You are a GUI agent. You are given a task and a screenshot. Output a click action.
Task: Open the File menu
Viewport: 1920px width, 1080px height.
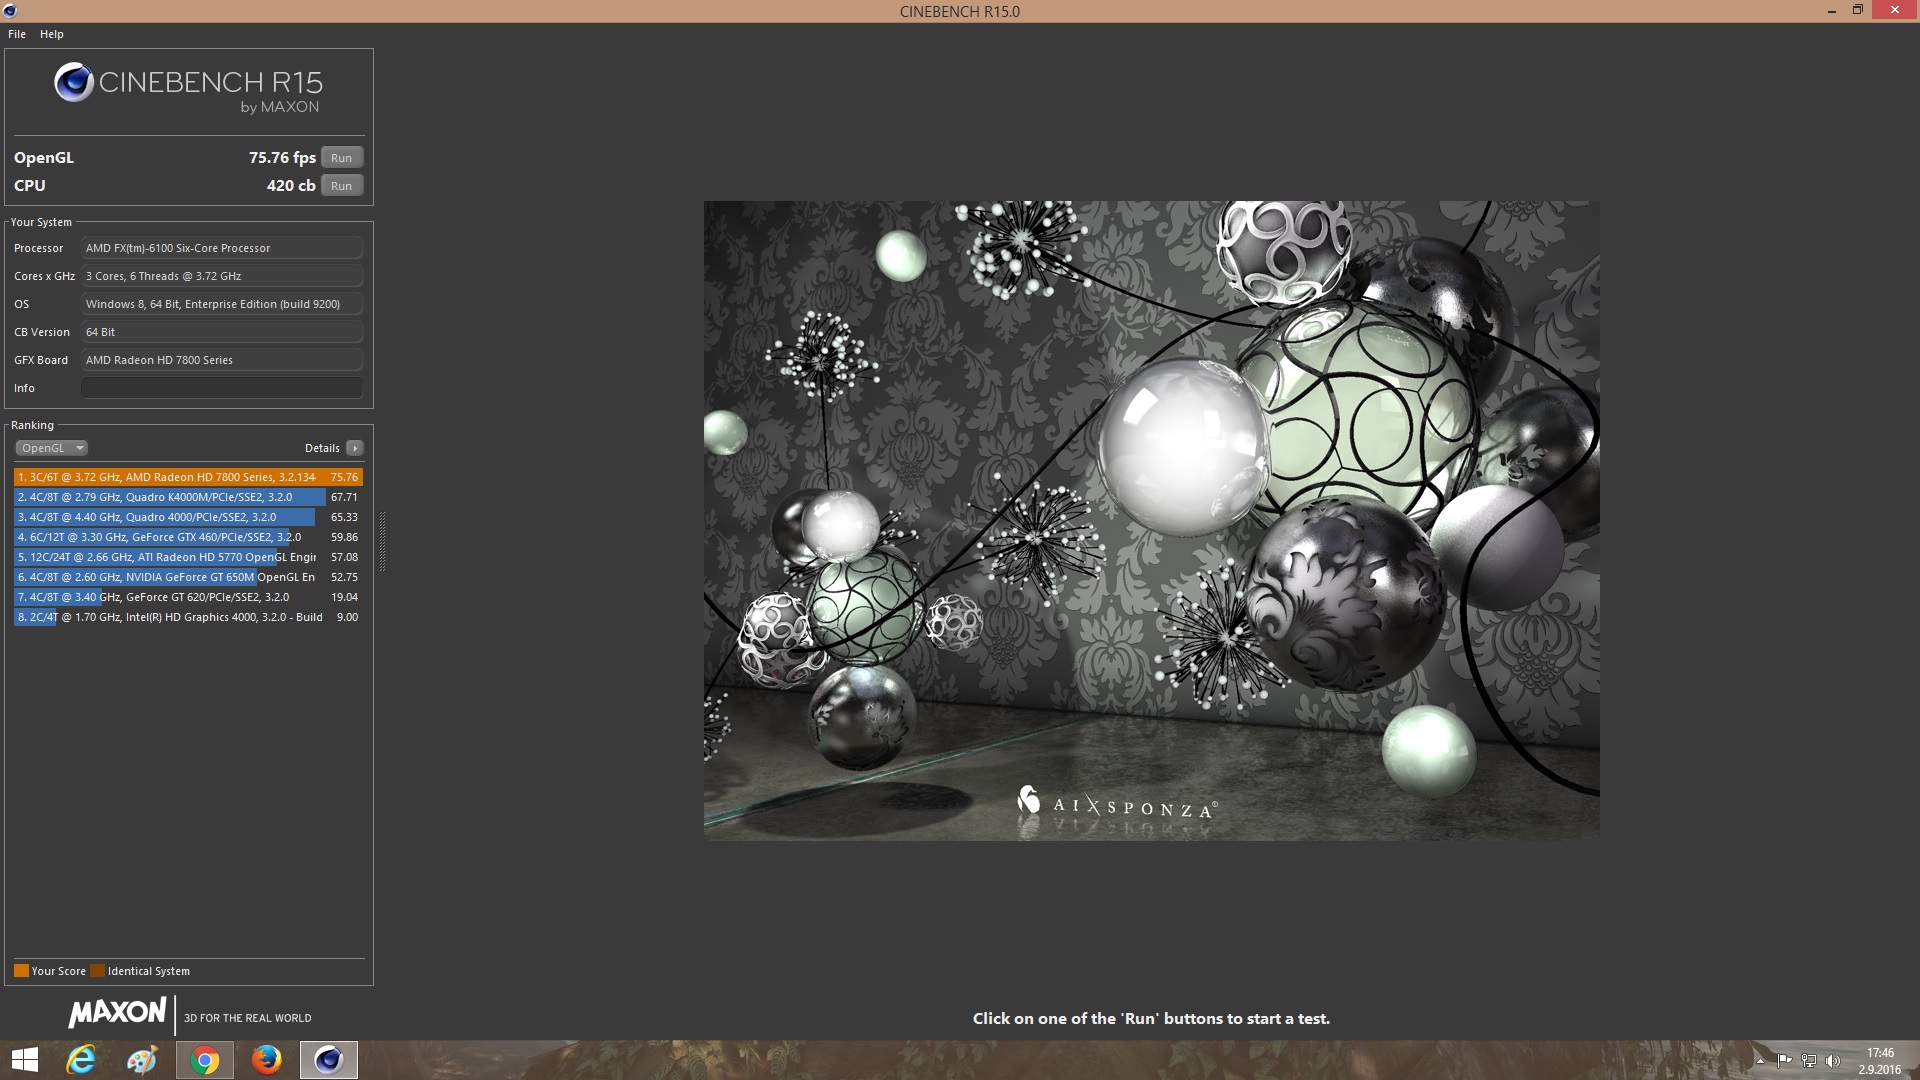click(17, 34)
